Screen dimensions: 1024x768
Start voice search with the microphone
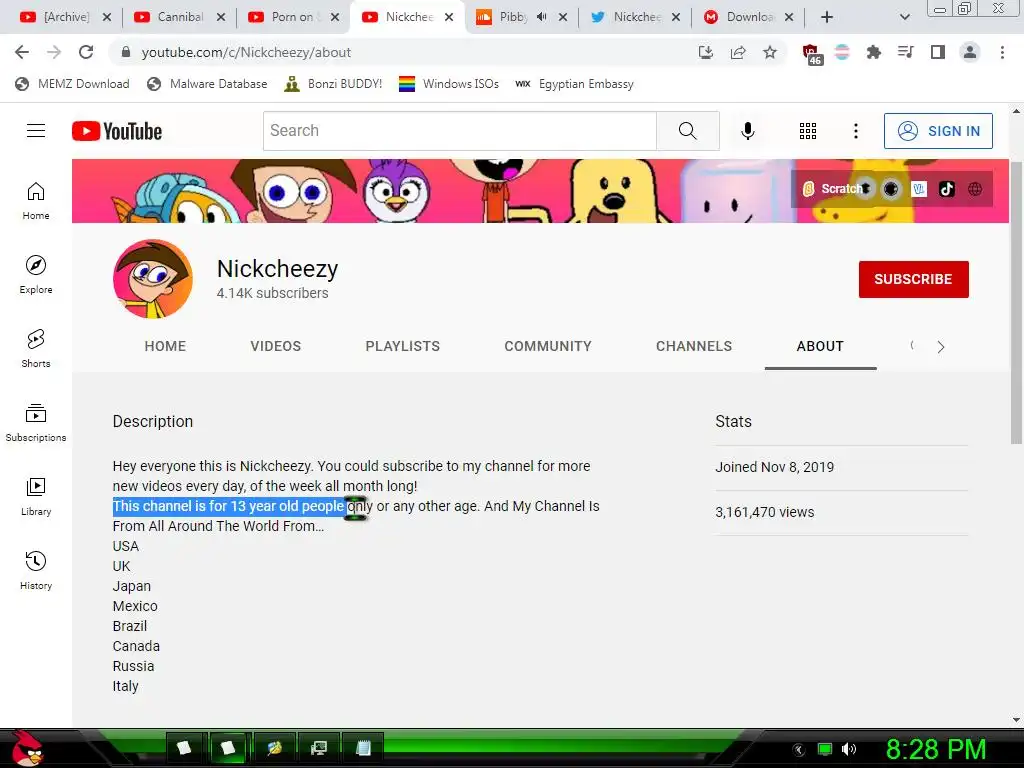(748, 131)
